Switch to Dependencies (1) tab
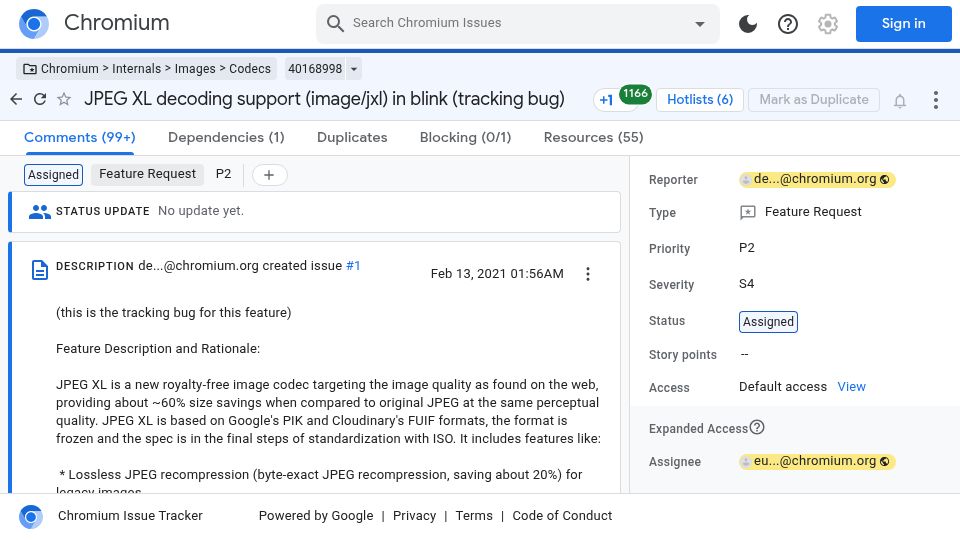The image size is (960, 540). (226, 137)
